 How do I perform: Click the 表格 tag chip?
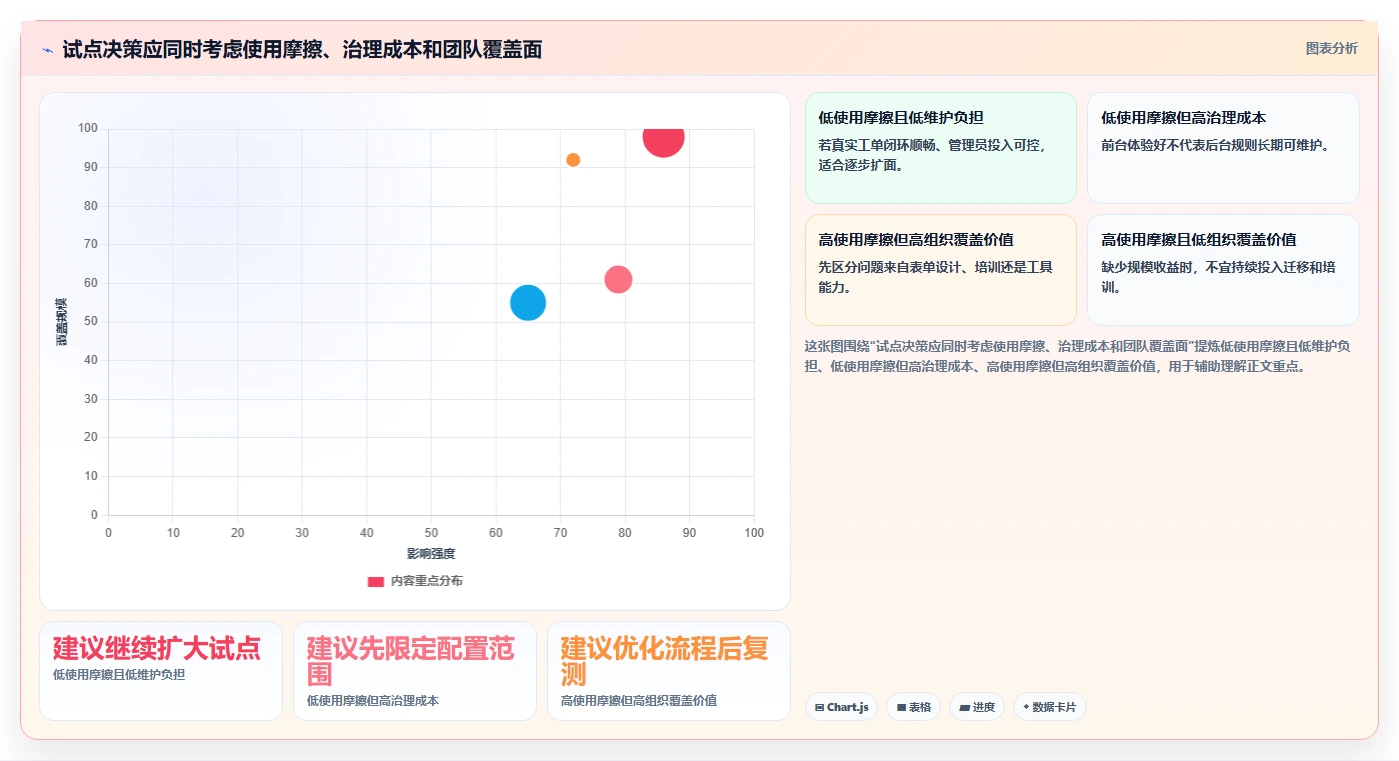click(x=913, y=707)
